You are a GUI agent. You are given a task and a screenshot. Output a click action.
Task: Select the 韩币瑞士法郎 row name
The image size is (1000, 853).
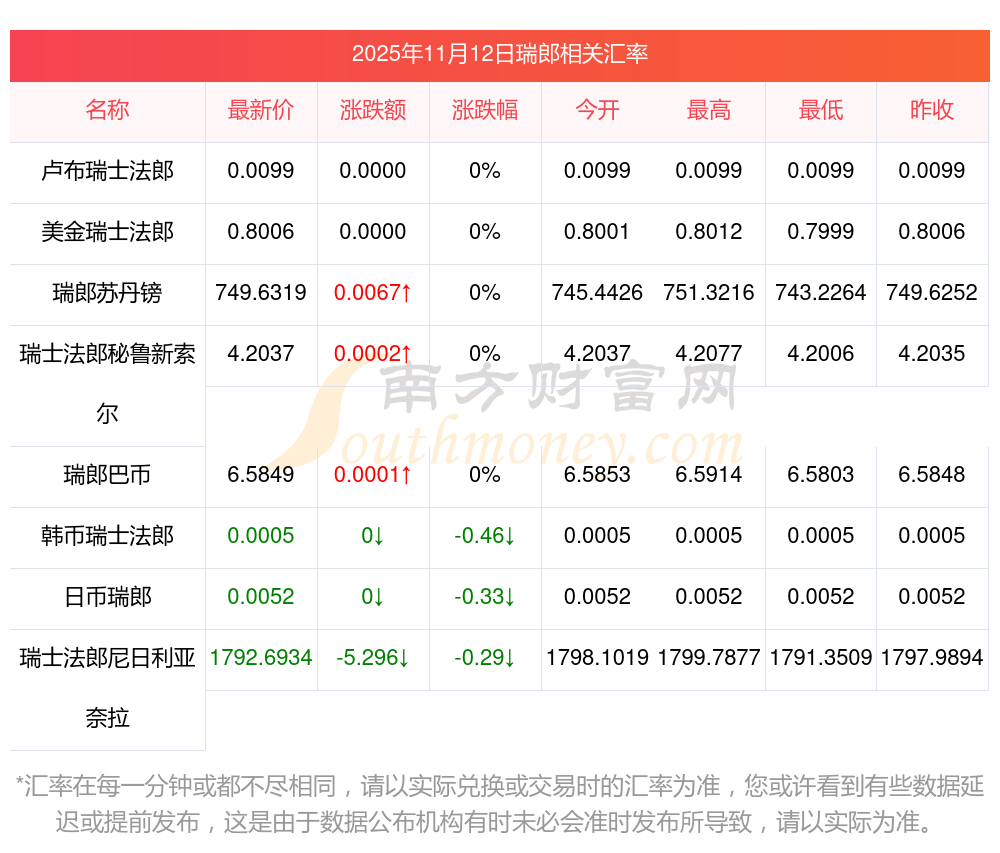tap(107, 536)
